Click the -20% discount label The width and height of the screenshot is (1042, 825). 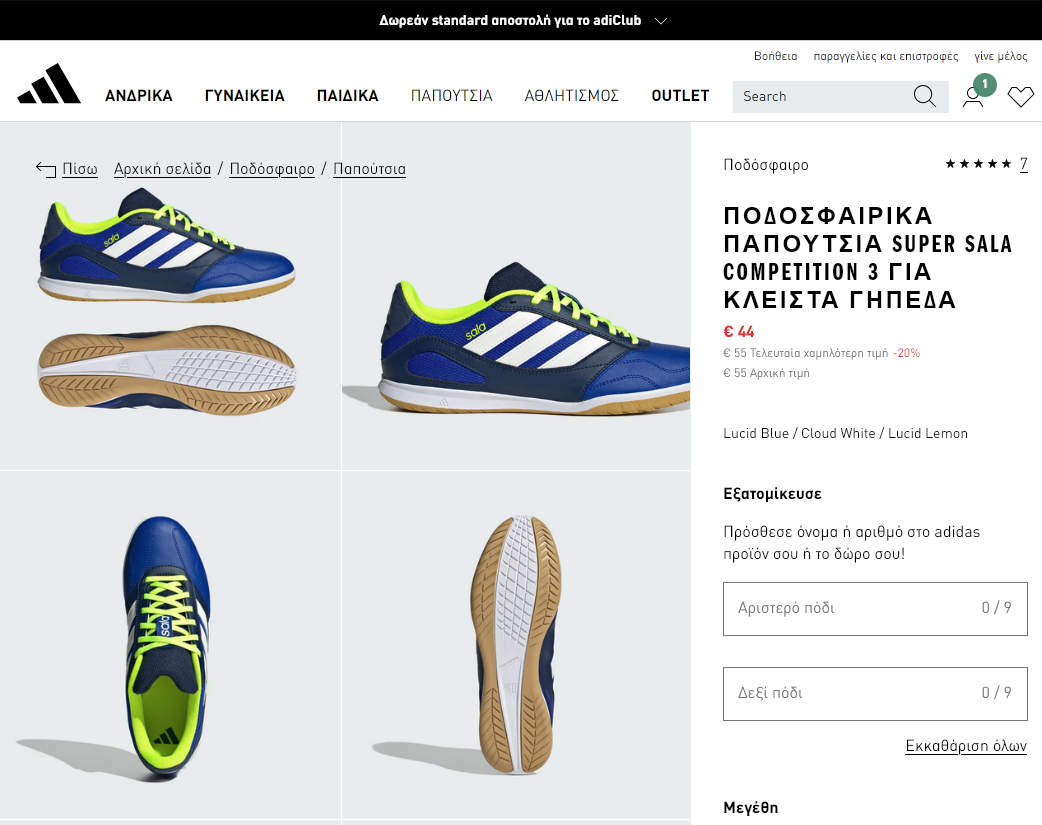(906, 353)
